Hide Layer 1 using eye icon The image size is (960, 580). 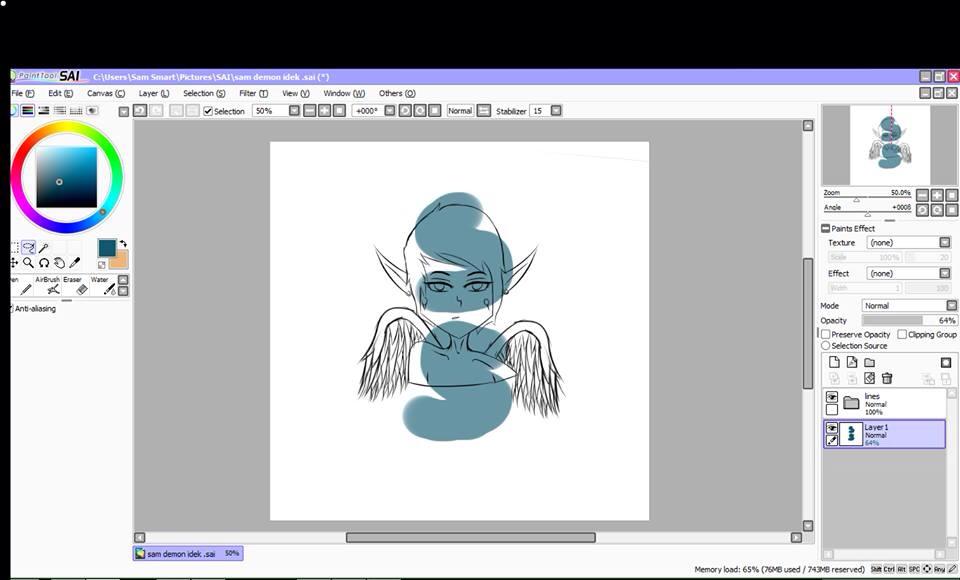[831, 427]
